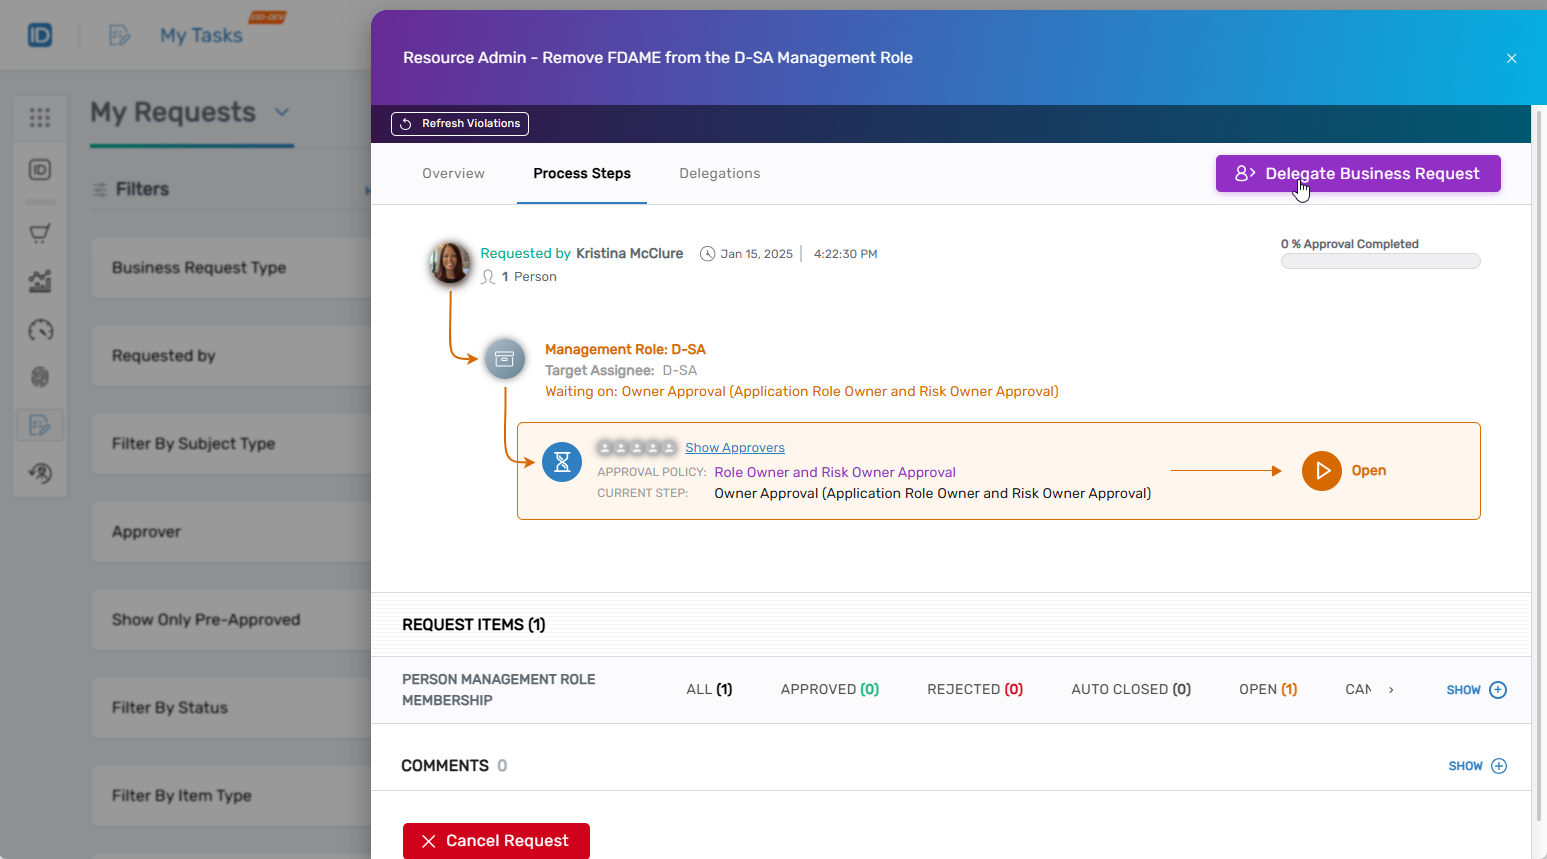1547x859 pixels.
Task: Switch to the Overview tab
Action: pos(453,174)
